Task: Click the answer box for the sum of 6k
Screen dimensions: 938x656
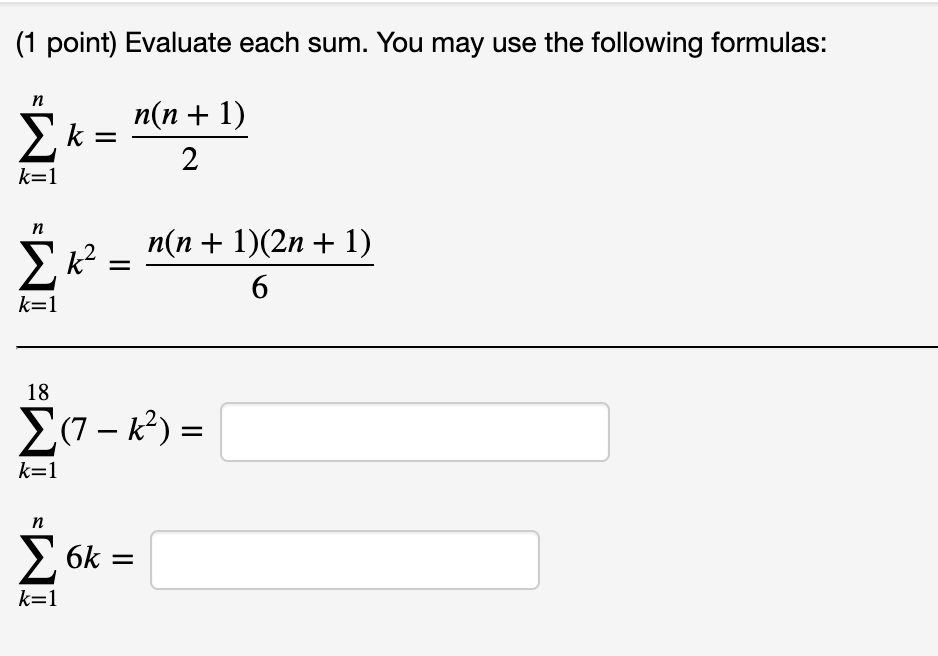Action: [x=345, y=559]
